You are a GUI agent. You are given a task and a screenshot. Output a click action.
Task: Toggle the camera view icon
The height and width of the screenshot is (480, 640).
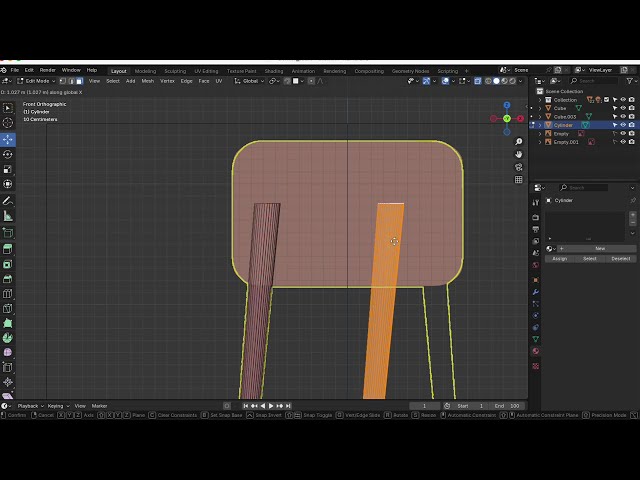click(x=518, y=167)
